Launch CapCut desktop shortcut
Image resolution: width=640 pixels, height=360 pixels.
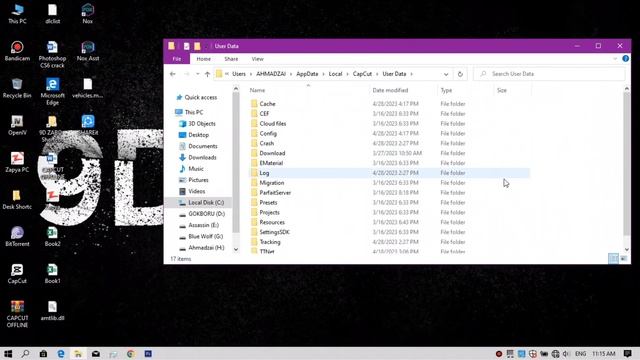coord(17,273)
